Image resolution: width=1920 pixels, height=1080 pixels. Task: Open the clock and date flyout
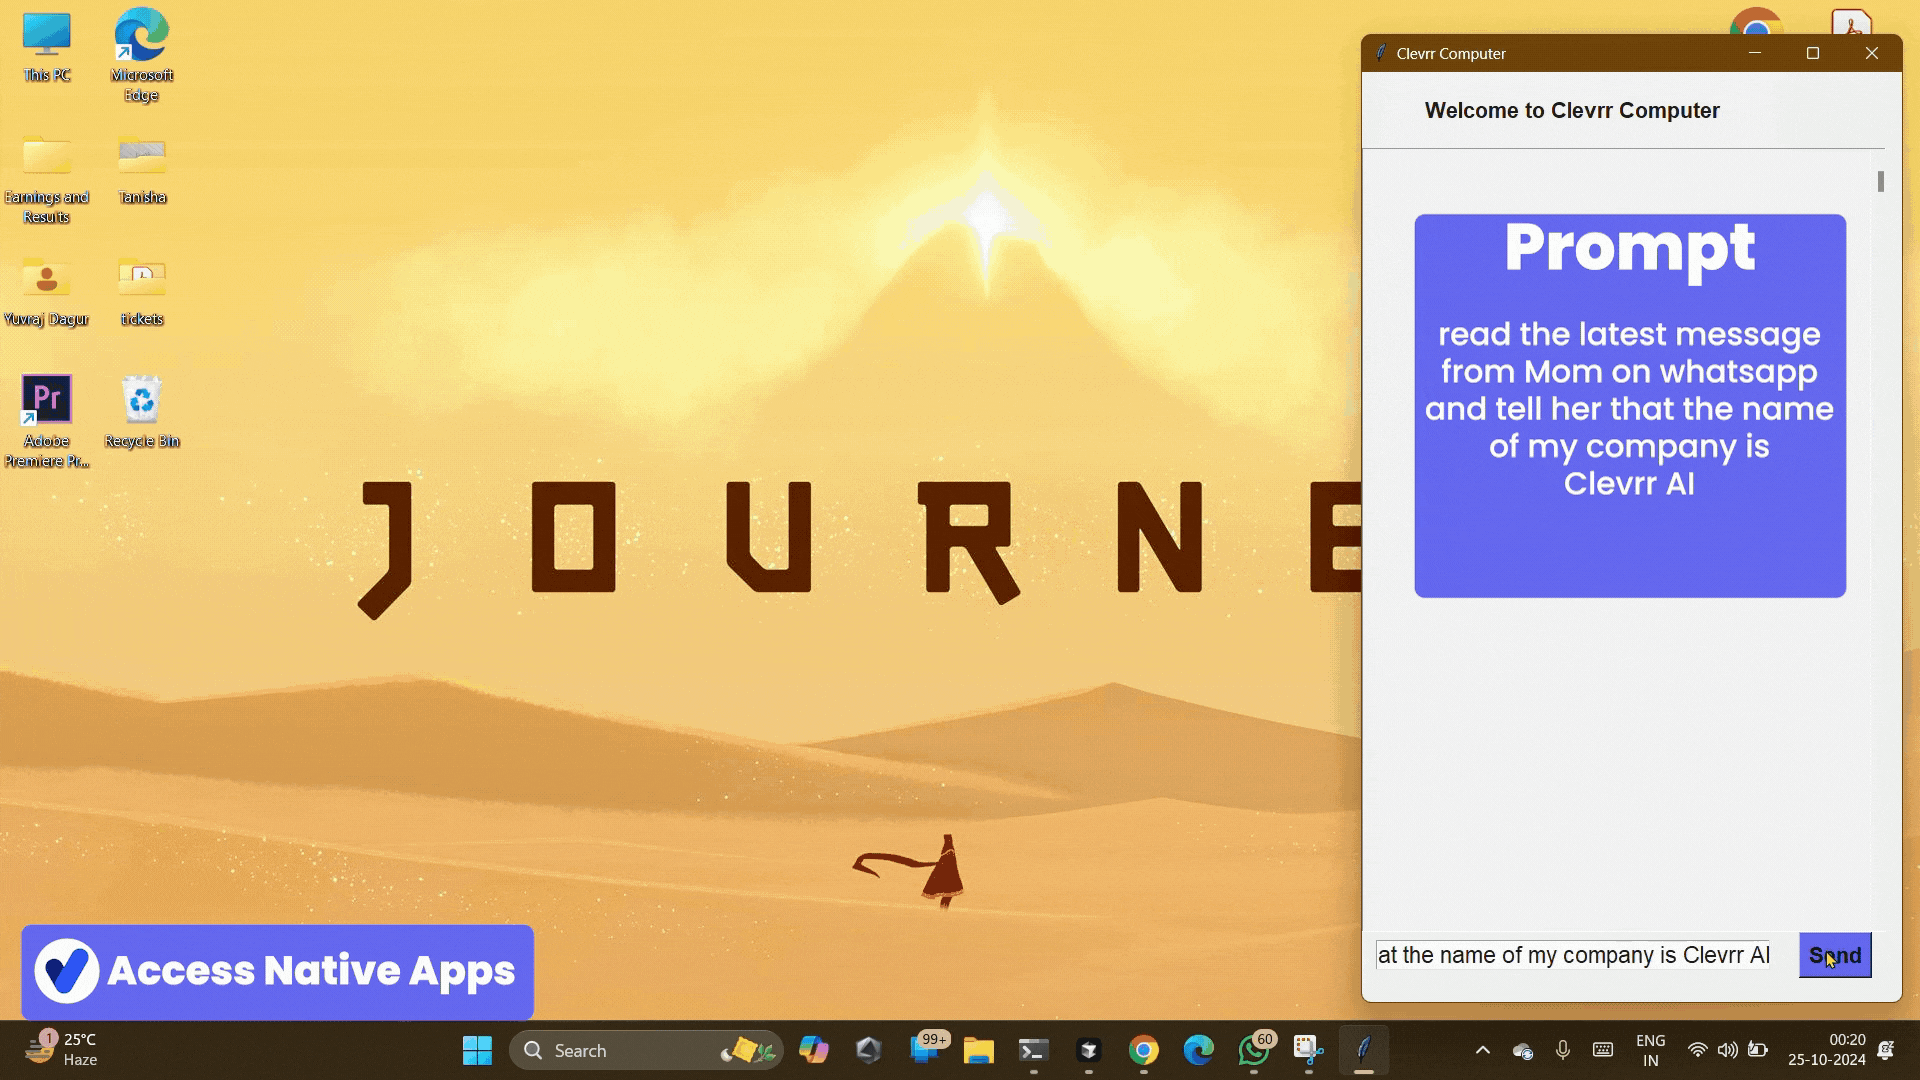(1826, 1050)
